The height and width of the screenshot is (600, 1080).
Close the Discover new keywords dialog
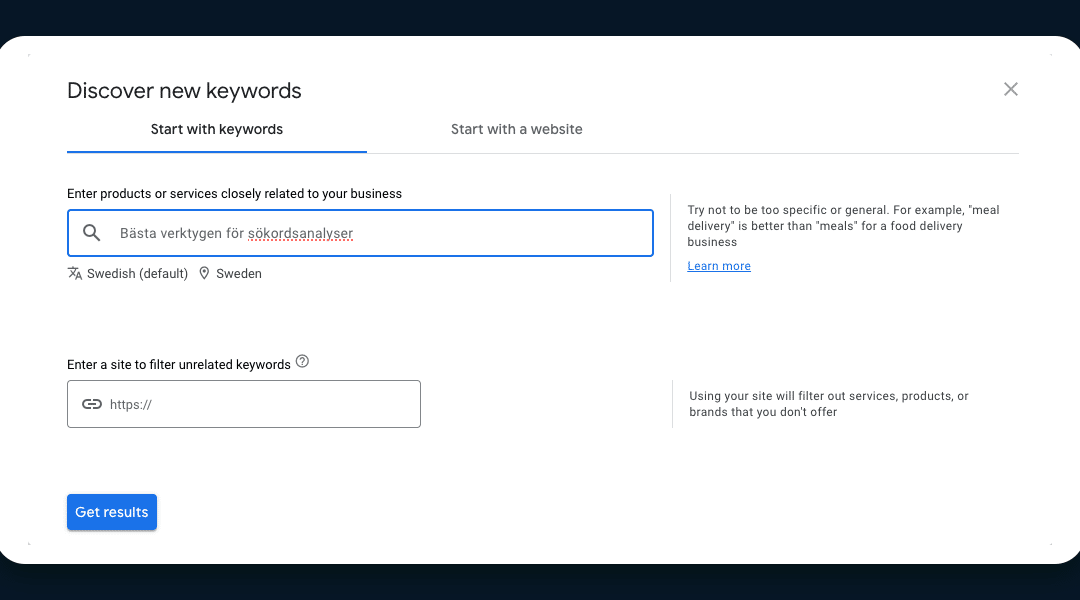(x=1010, y=90)
